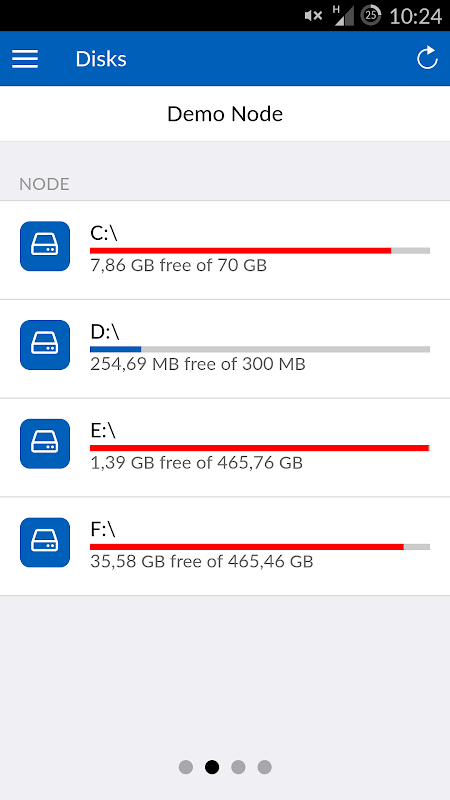
Task: Tap the signal strength status icon
Action: click(x=343, y=15)
